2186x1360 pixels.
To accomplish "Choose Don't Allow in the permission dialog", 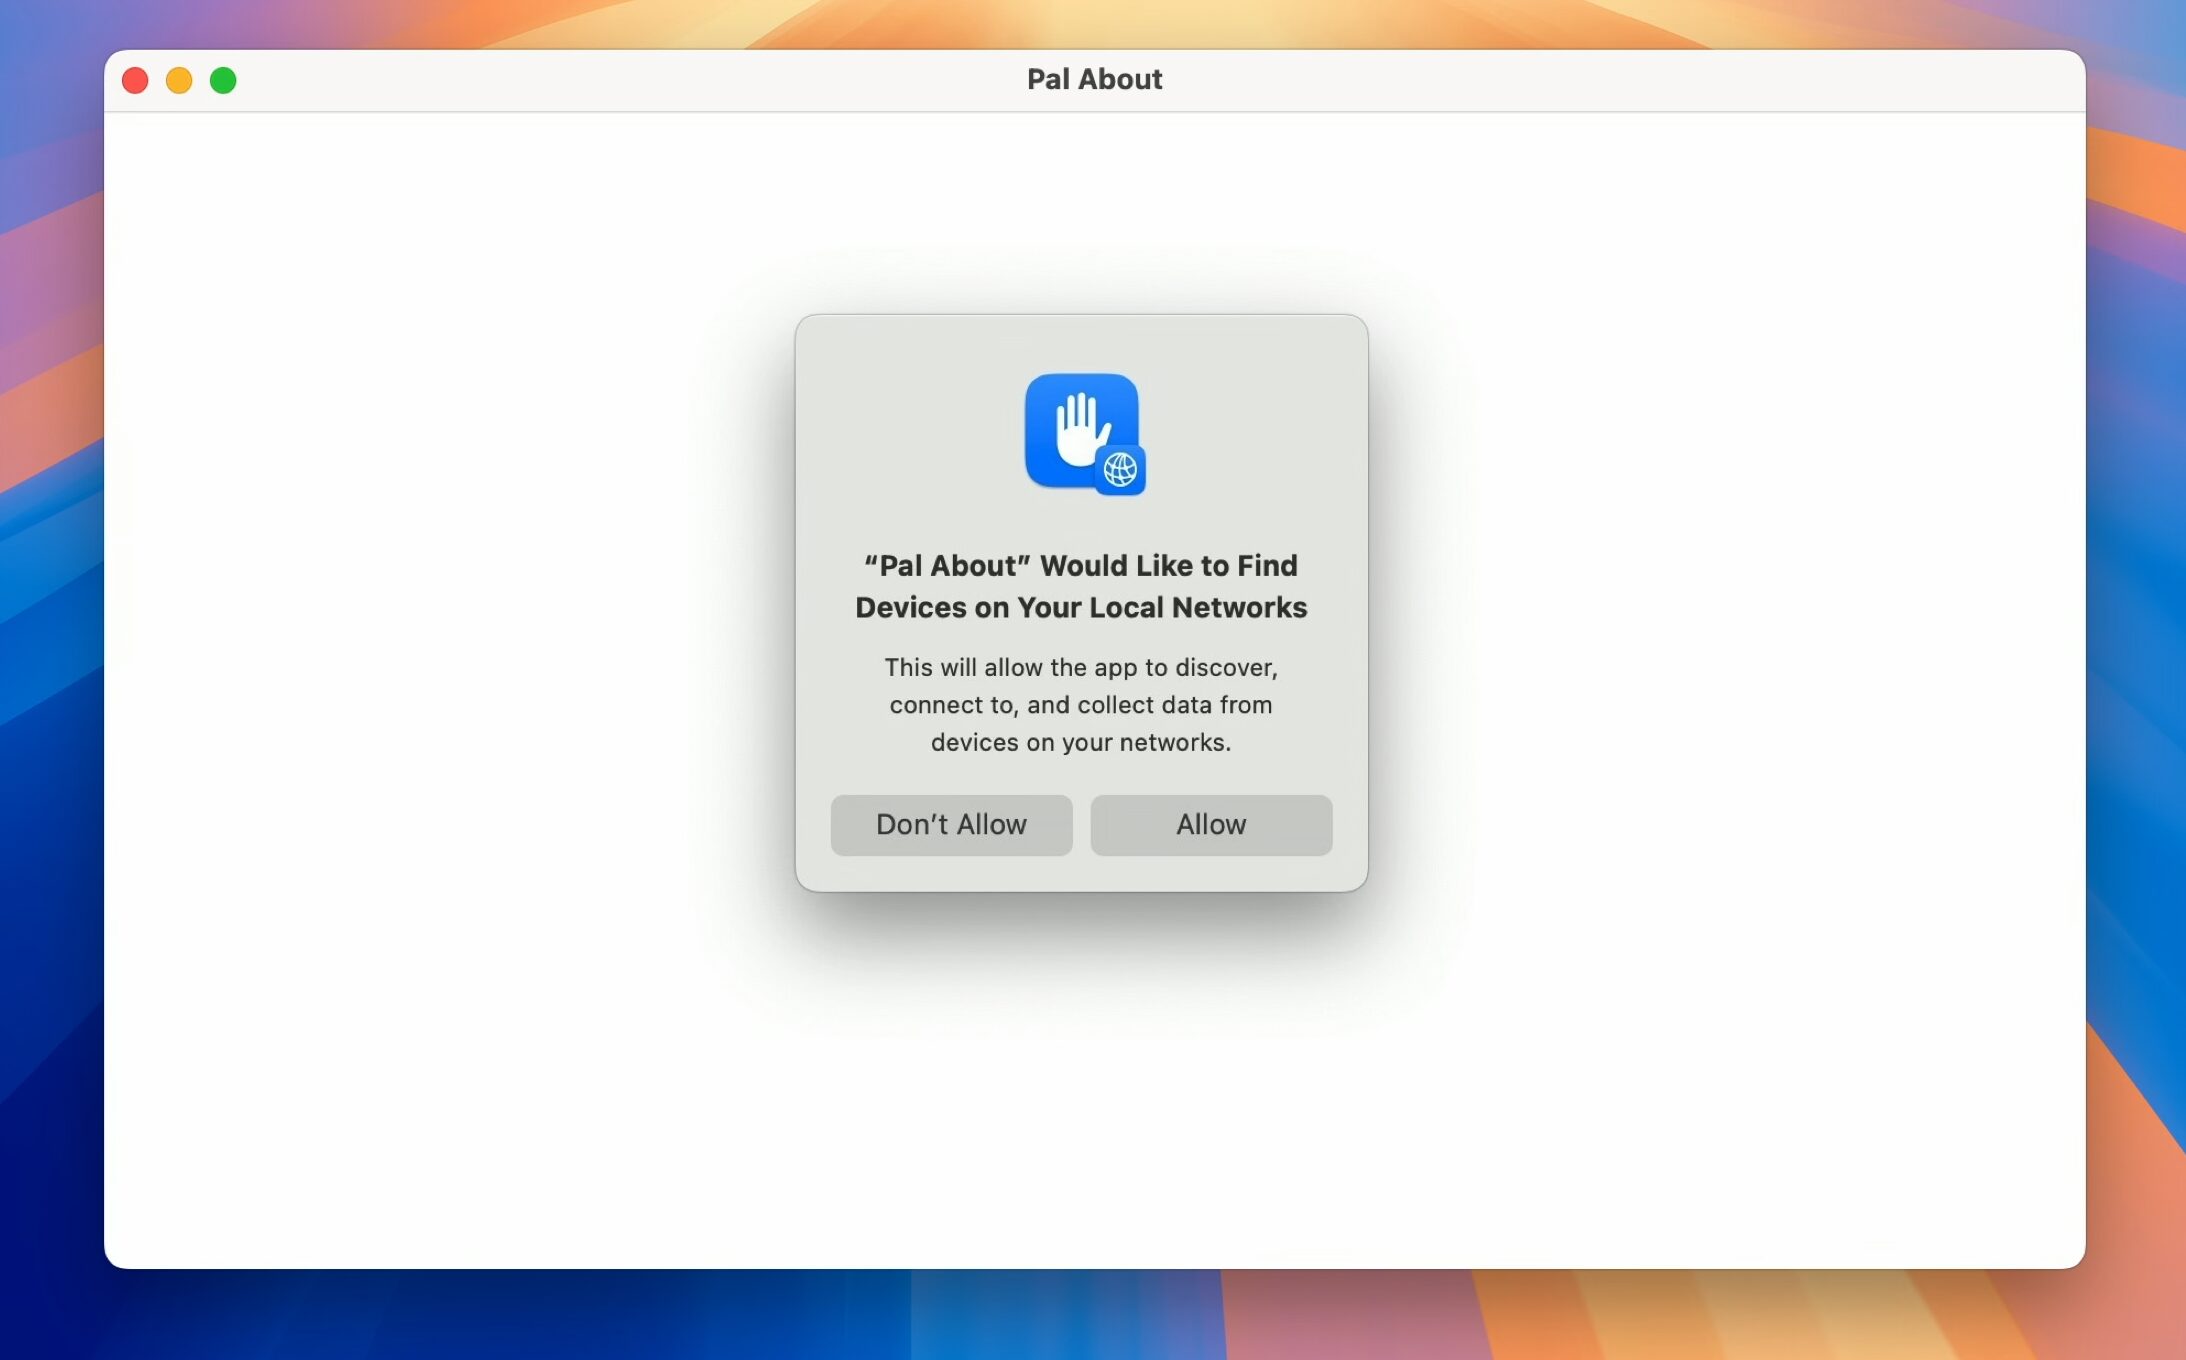I will (x=951, y=825).
